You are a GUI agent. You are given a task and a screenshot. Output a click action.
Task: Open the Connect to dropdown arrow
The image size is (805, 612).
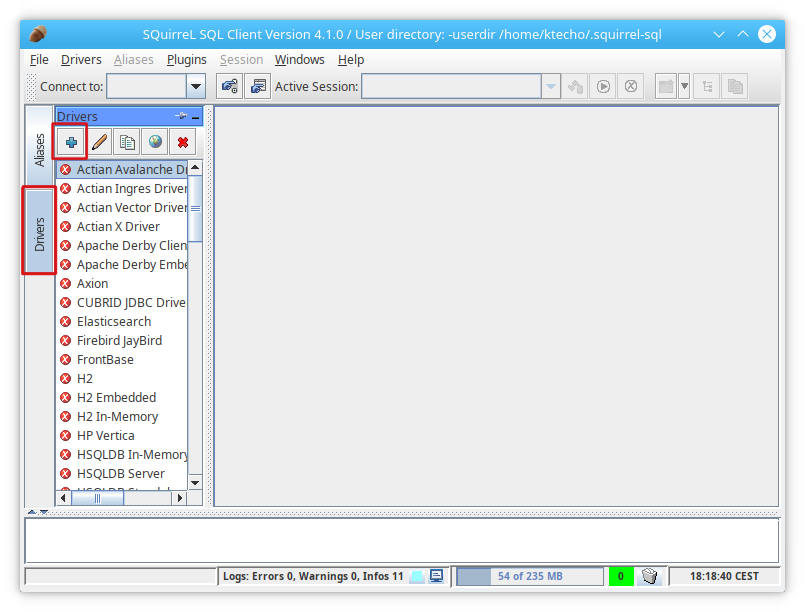click(196, 86)
